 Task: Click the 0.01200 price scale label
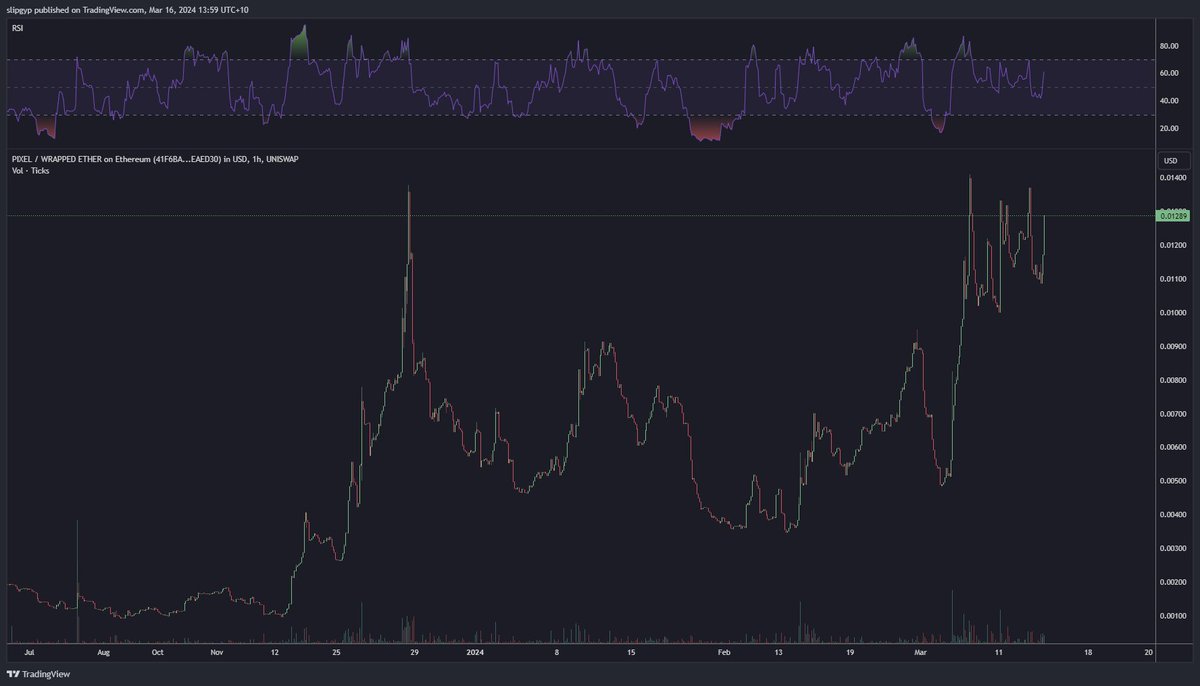coord(1172,245)
